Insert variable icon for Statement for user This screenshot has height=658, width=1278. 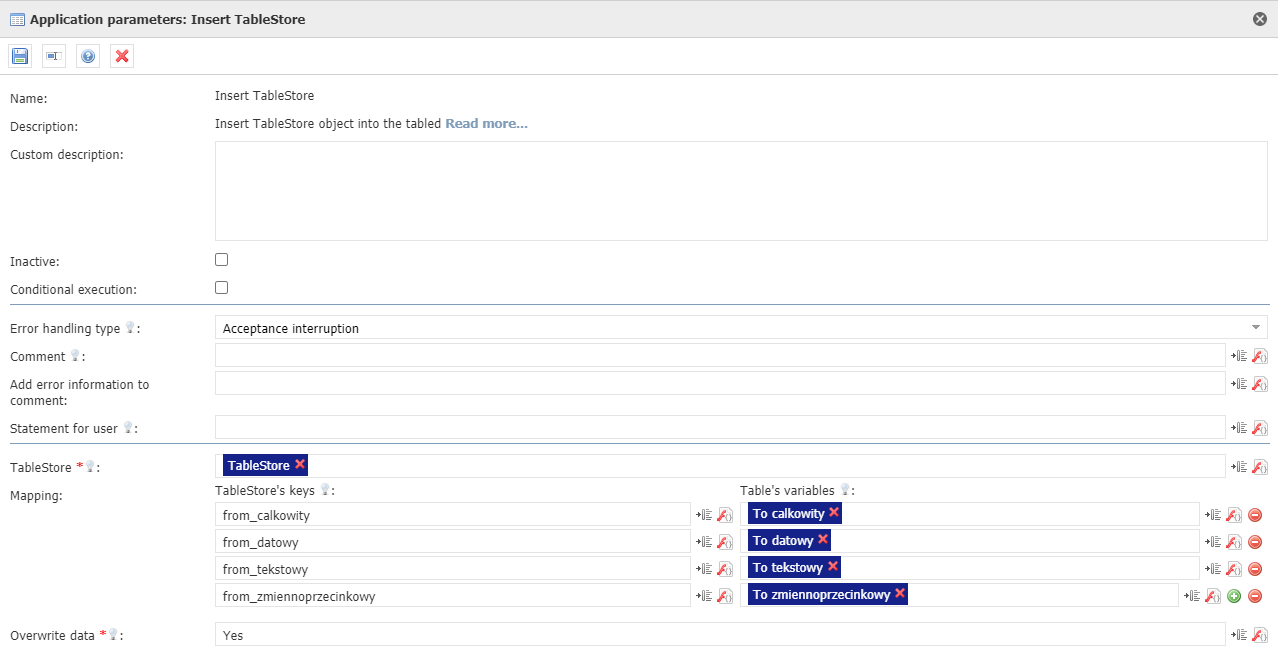pyautogui.click(x=1240, y=428)
